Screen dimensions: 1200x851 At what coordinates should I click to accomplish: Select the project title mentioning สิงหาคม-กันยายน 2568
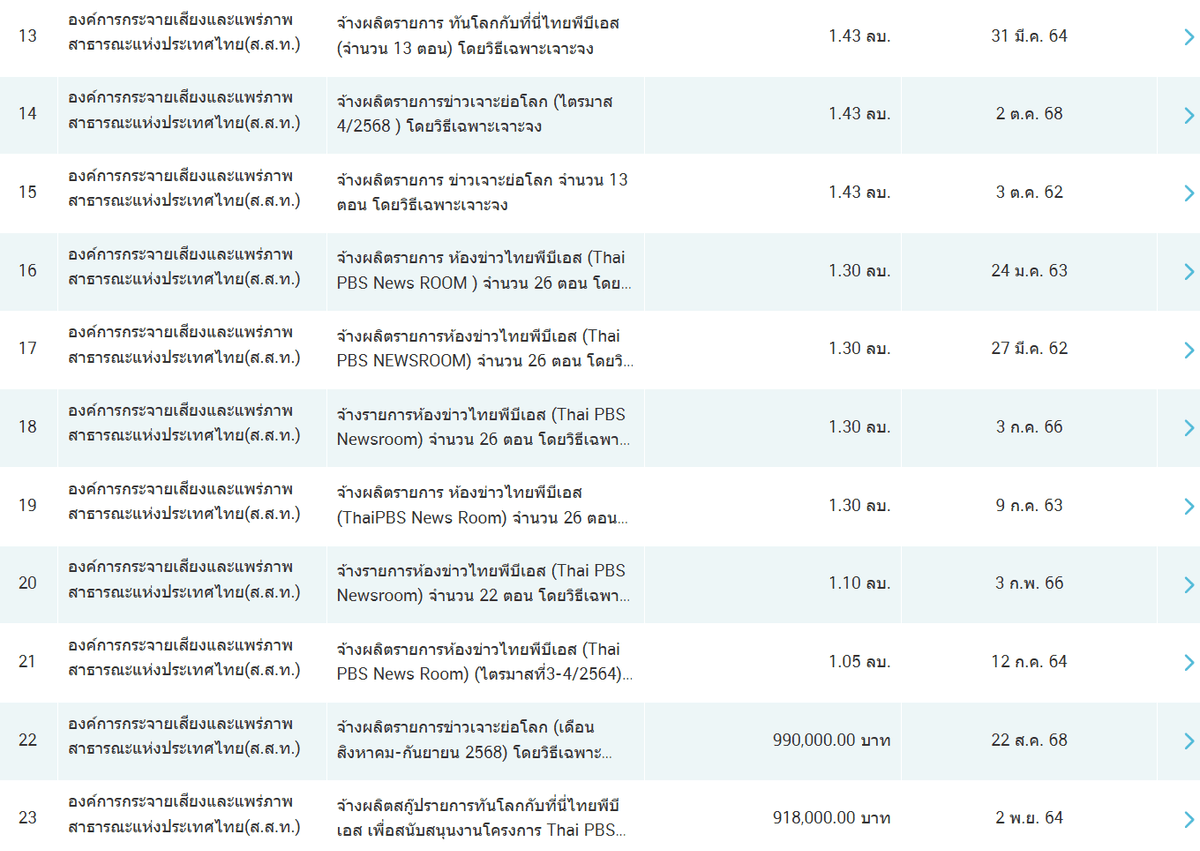click(x=475, y=740)
